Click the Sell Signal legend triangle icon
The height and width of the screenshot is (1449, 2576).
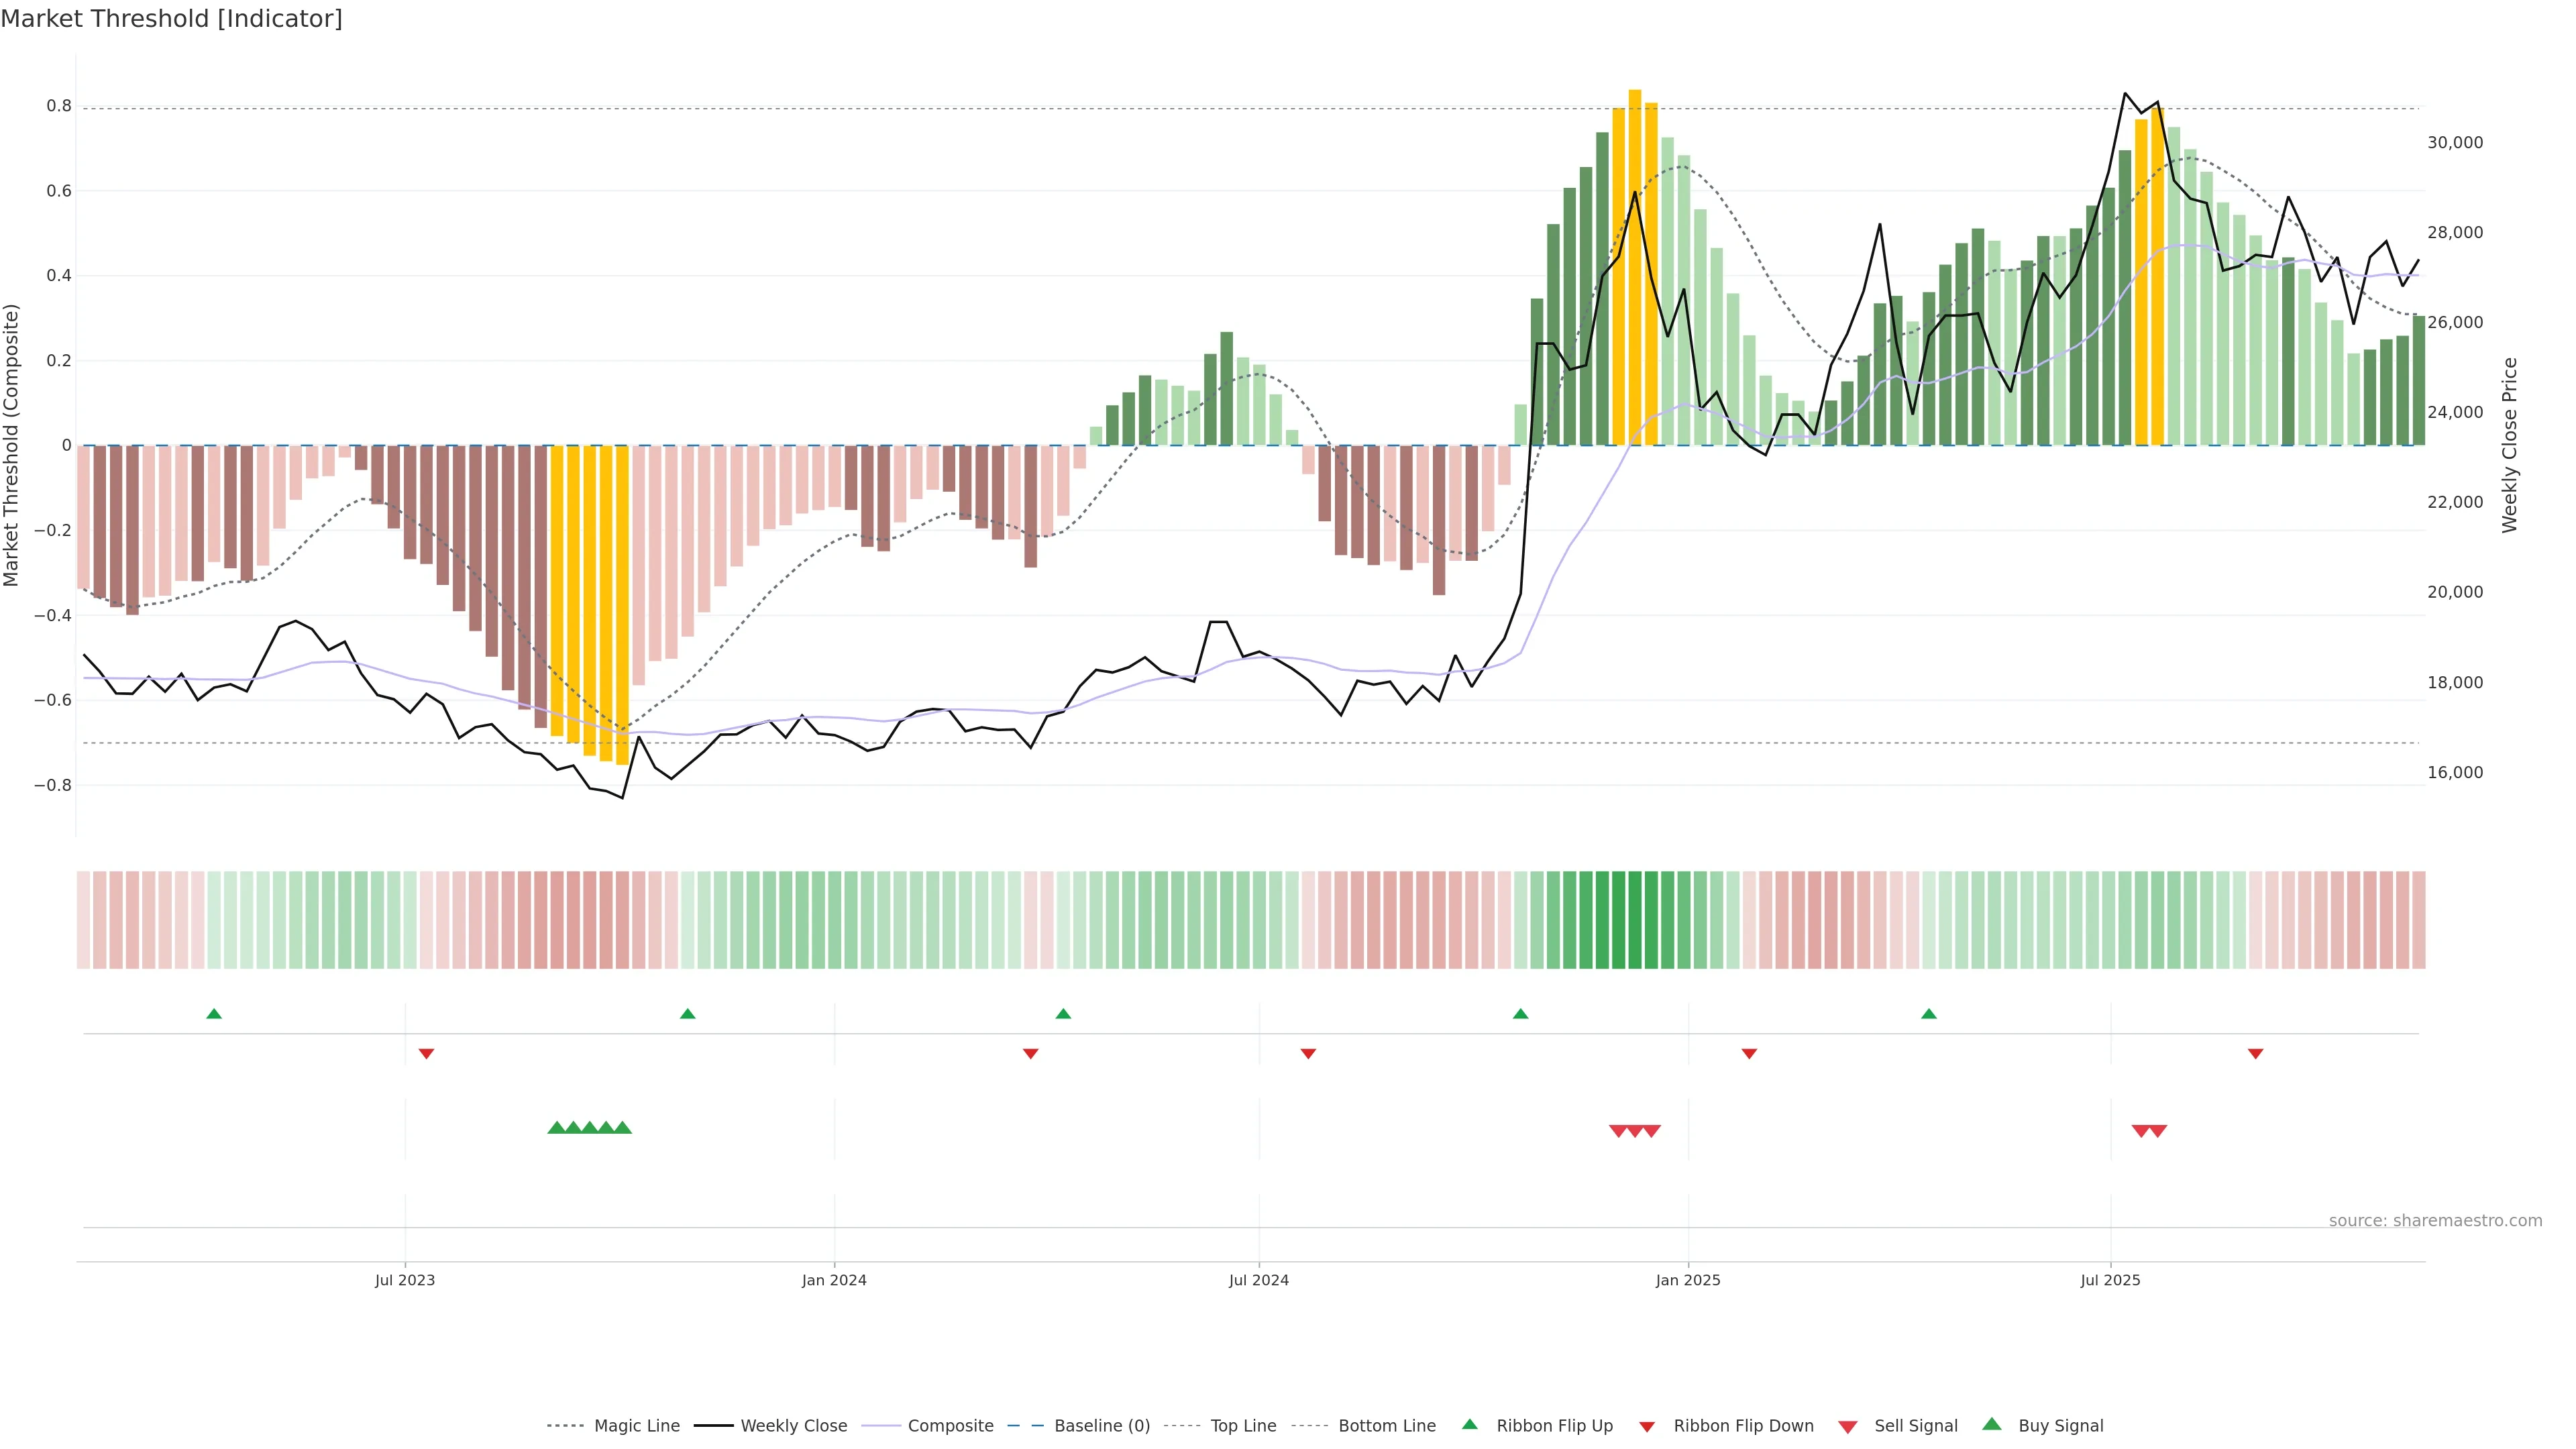pos(1847,1427)
